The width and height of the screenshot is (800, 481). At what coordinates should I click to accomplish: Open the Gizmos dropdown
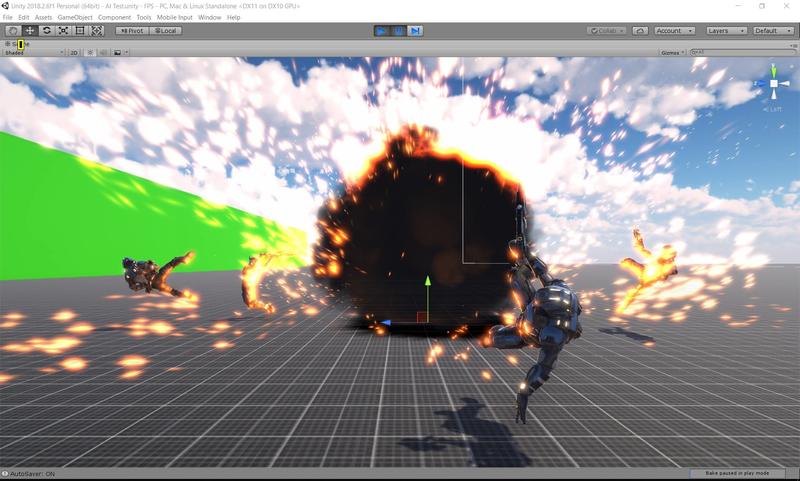pyautogui.click(x=672, y=53)
